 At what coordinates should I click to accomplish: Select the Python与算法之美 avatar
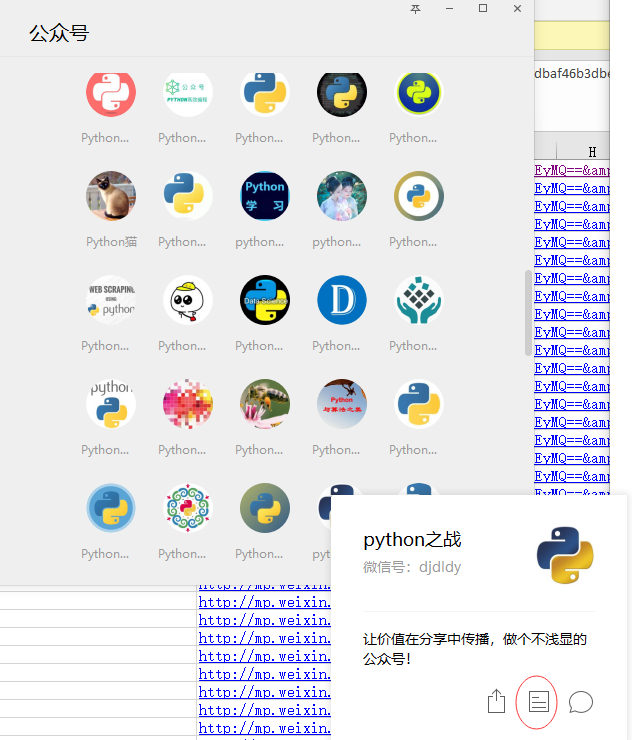[x=342, y=404]
